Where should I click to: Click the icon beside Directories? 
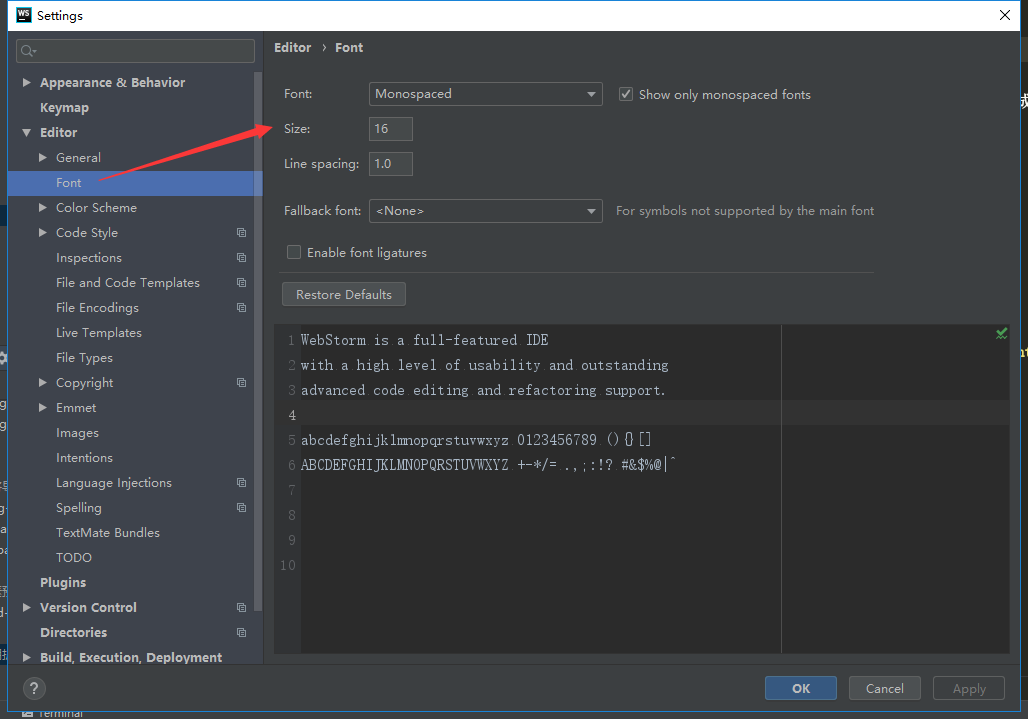point(241,632)
